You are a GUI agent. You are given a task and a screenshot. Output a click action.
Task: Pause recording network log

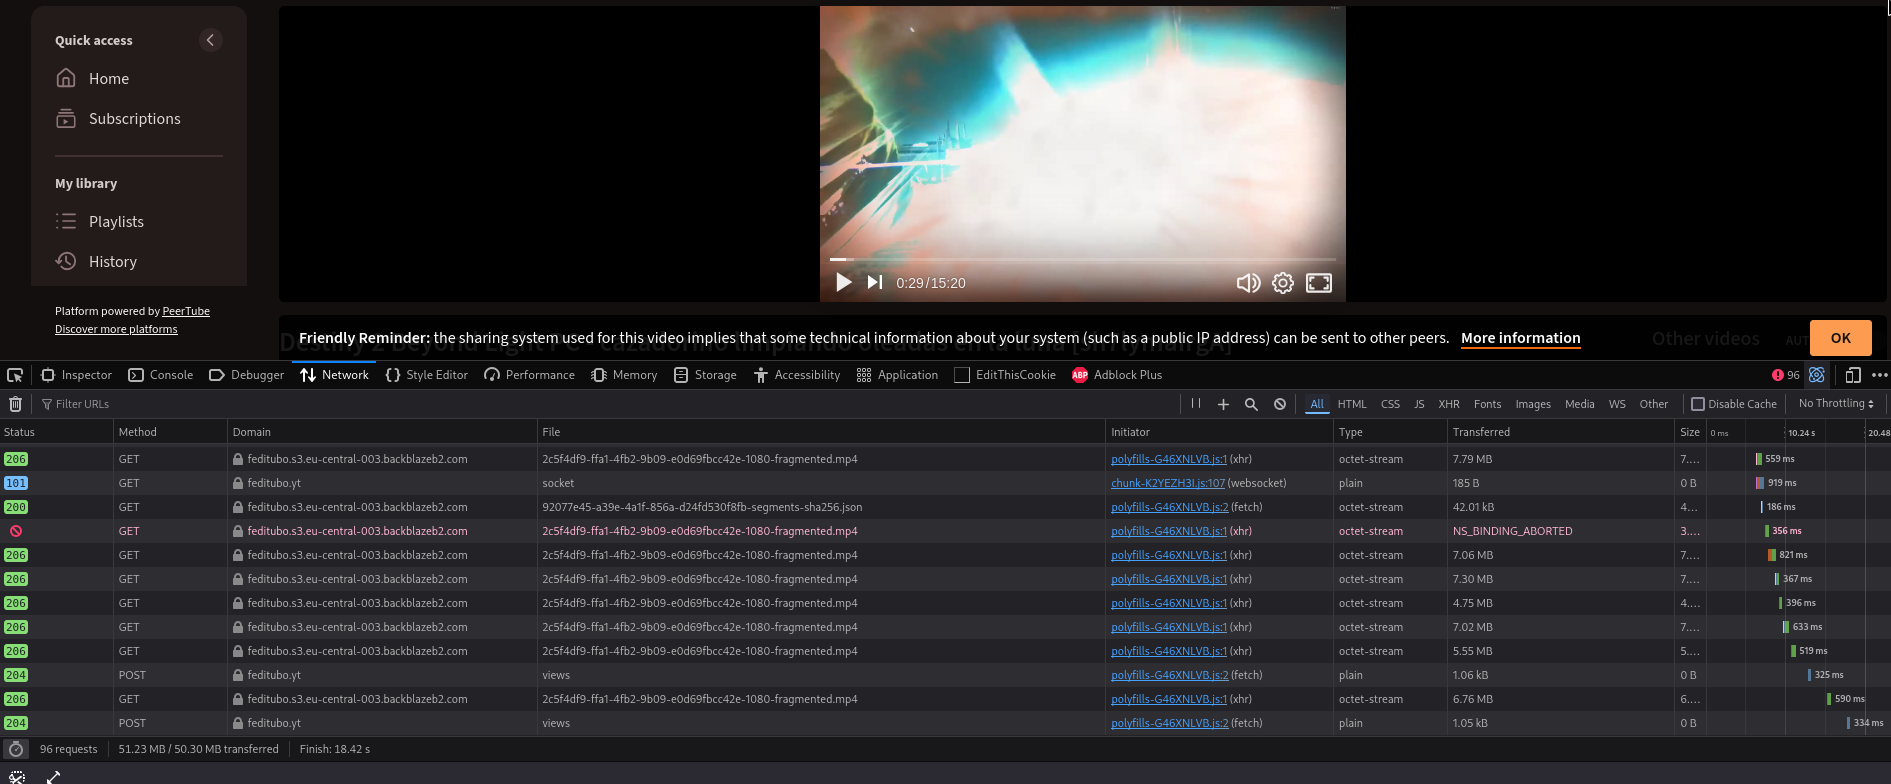(1196, 404)
